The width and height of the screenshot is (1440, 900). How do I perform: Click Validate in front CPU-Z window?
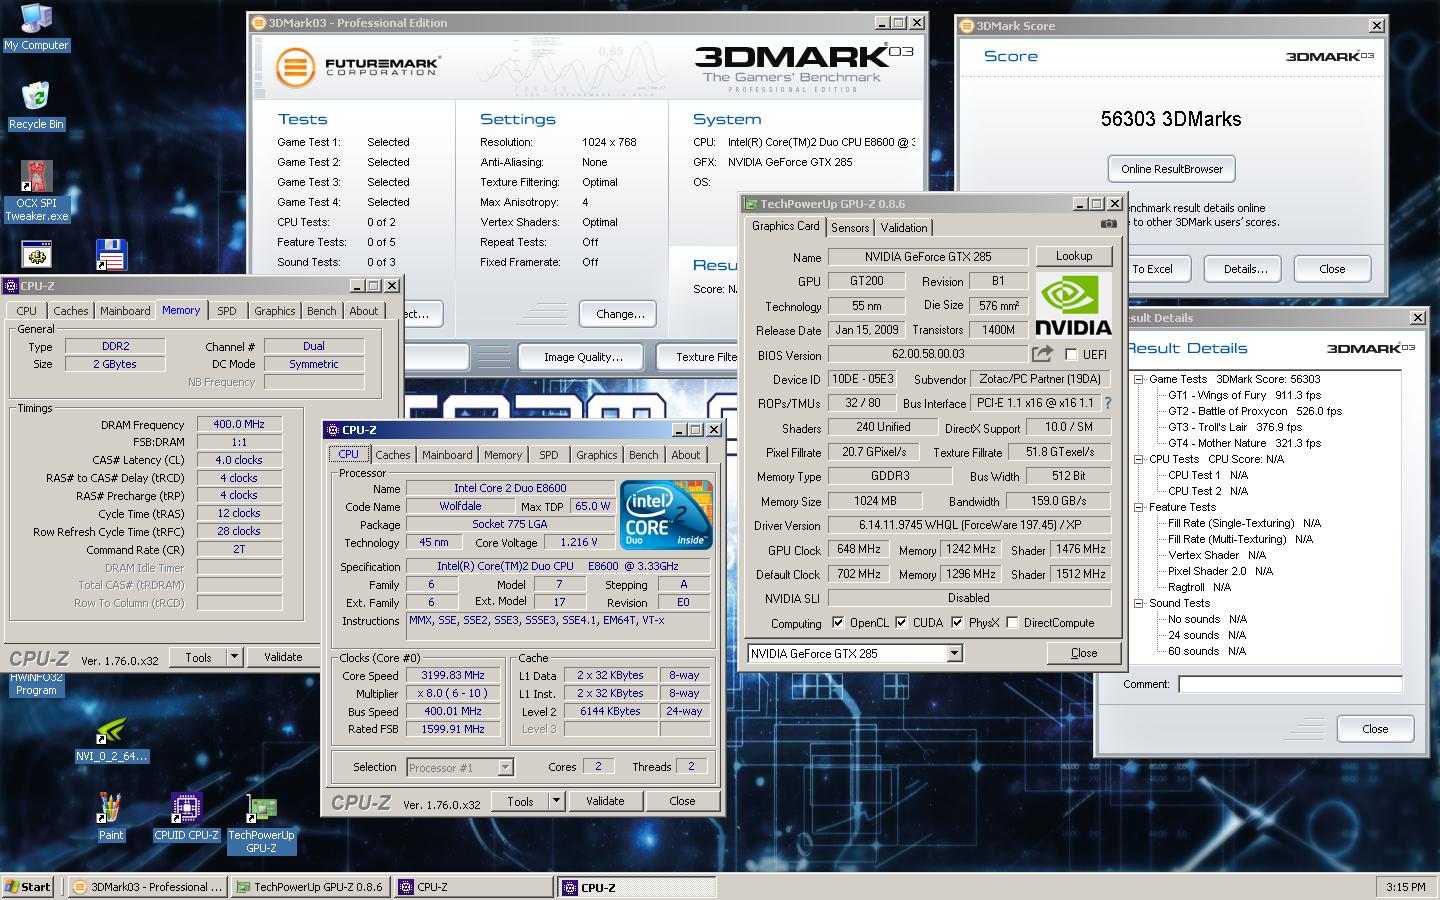click(x=605, y=801)
